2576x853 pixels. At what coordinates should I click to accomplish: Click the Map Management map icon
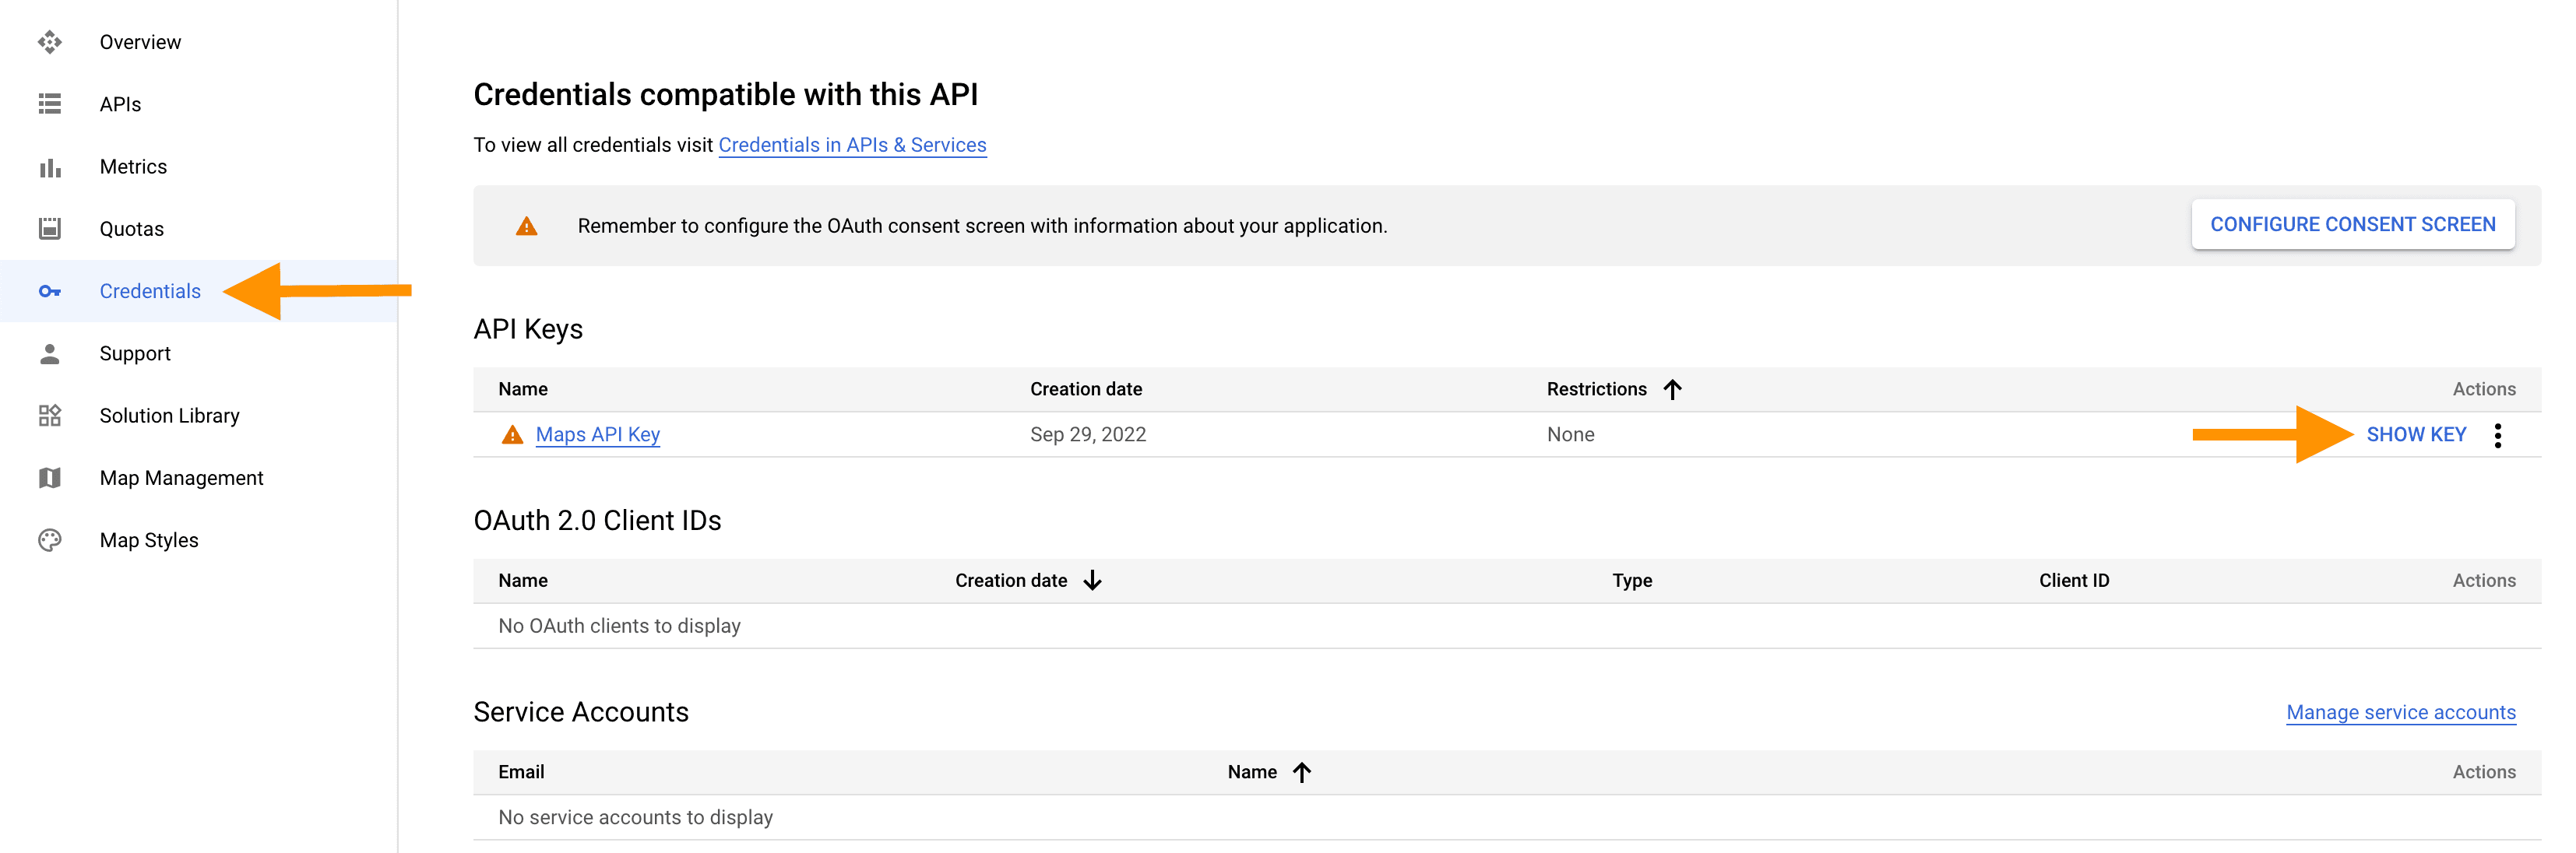click(x=50, y=478)
